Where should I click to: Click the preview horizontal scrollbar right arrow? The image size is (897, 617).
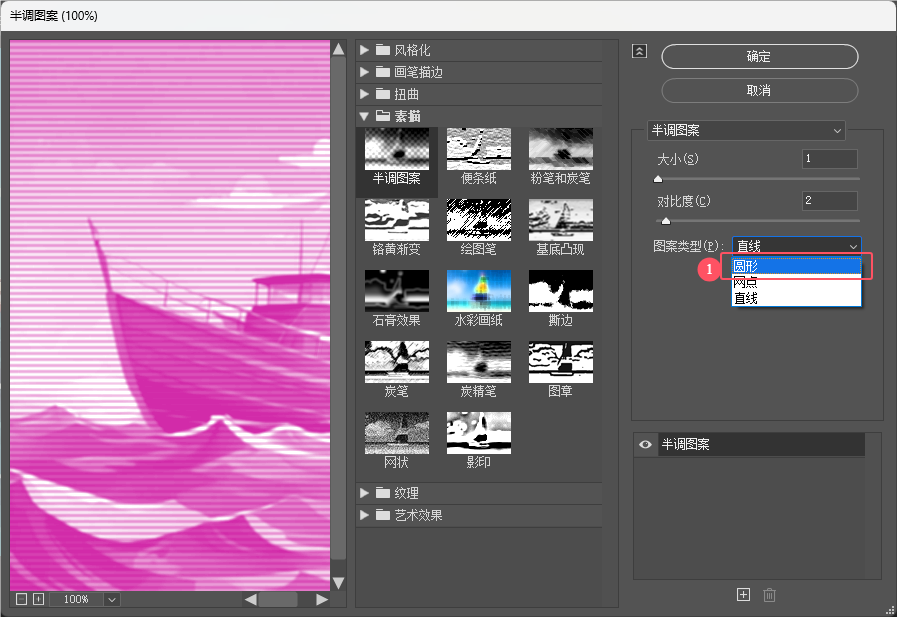[x=322, y=599]
